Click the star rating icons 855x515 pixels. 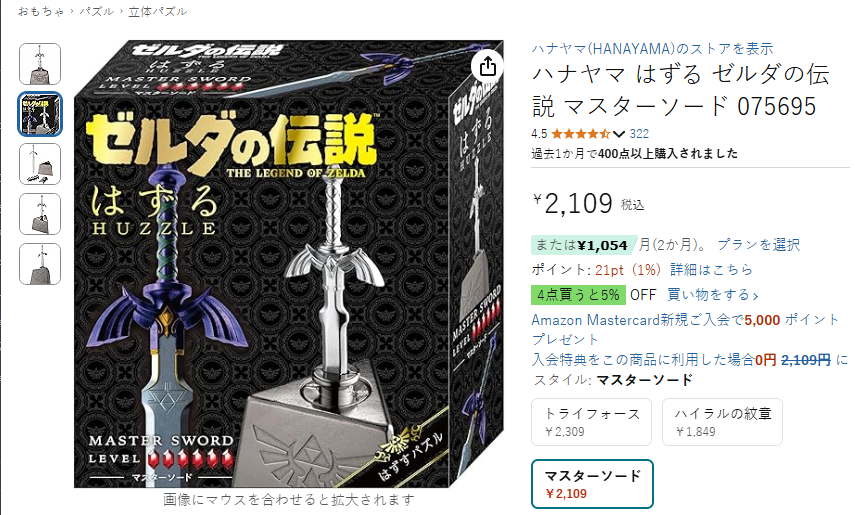point(580,134)
